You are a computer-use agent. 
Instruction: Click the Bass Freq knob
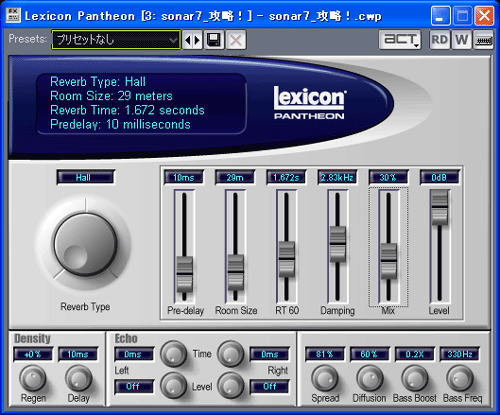pyautogui.click(x=460, y=378)
